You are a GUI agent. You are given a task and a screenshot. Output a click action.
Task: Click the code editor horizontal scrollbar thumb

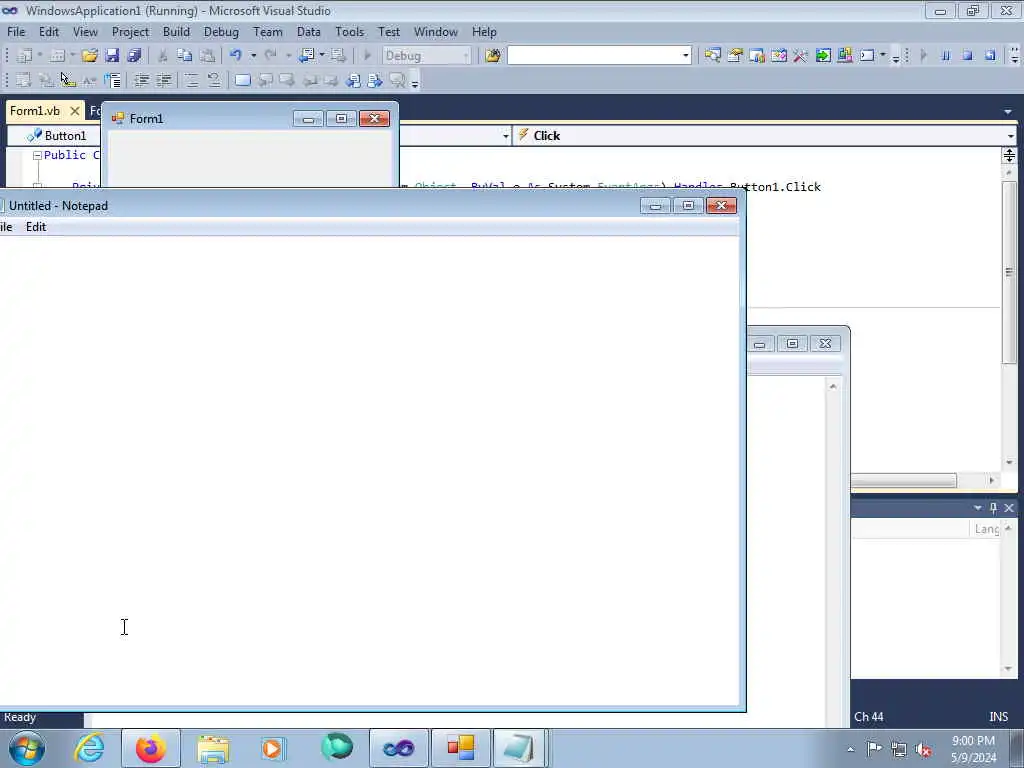coord(903,480)
